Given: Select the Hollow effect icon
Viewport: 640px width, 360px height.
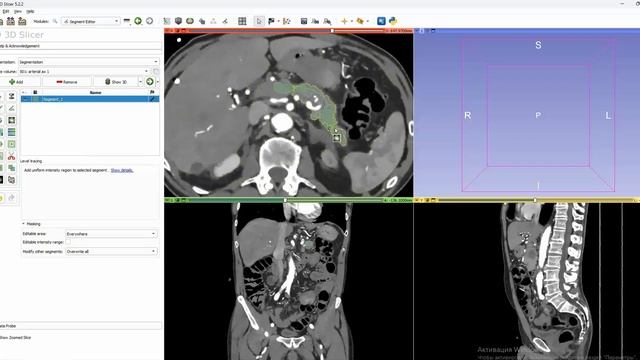Looking at the screenshot, I should click(x=11, y=144).
